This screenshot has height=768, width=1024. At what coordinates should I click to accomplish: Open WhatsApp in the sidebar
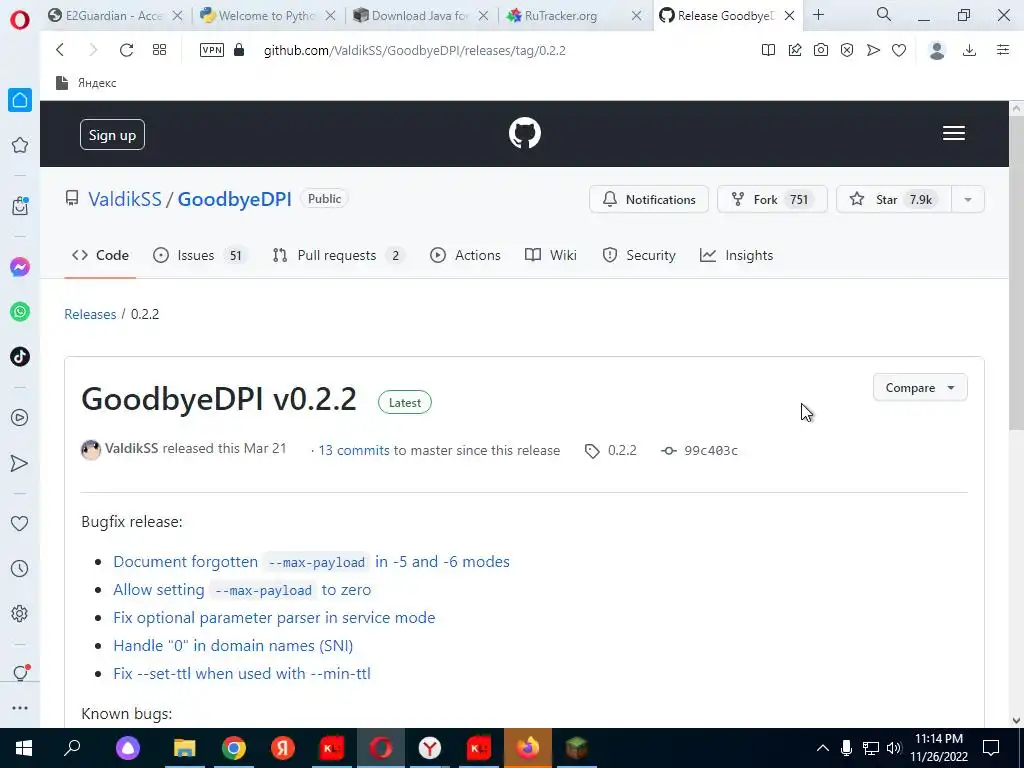click(x=20, y=312)
